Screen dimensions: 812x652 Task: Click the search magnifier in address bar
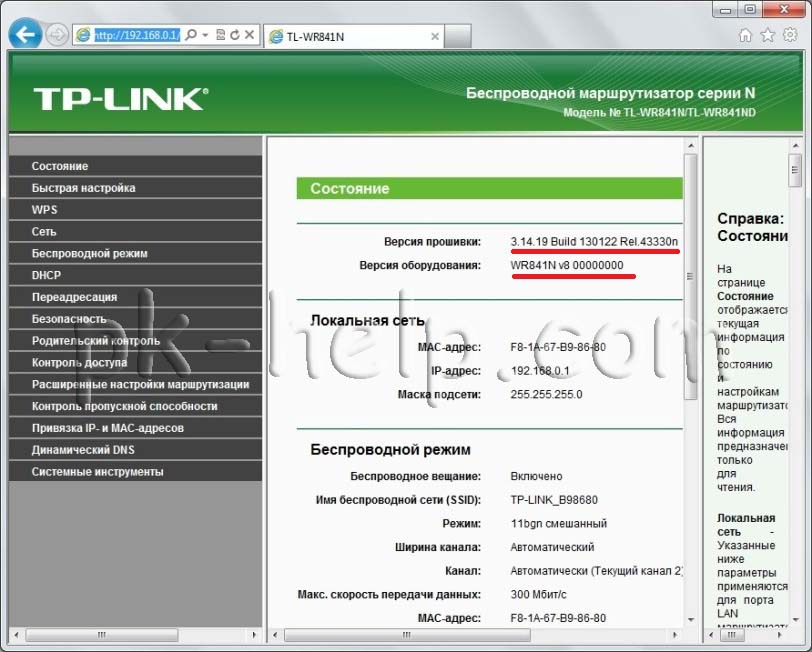191,35
